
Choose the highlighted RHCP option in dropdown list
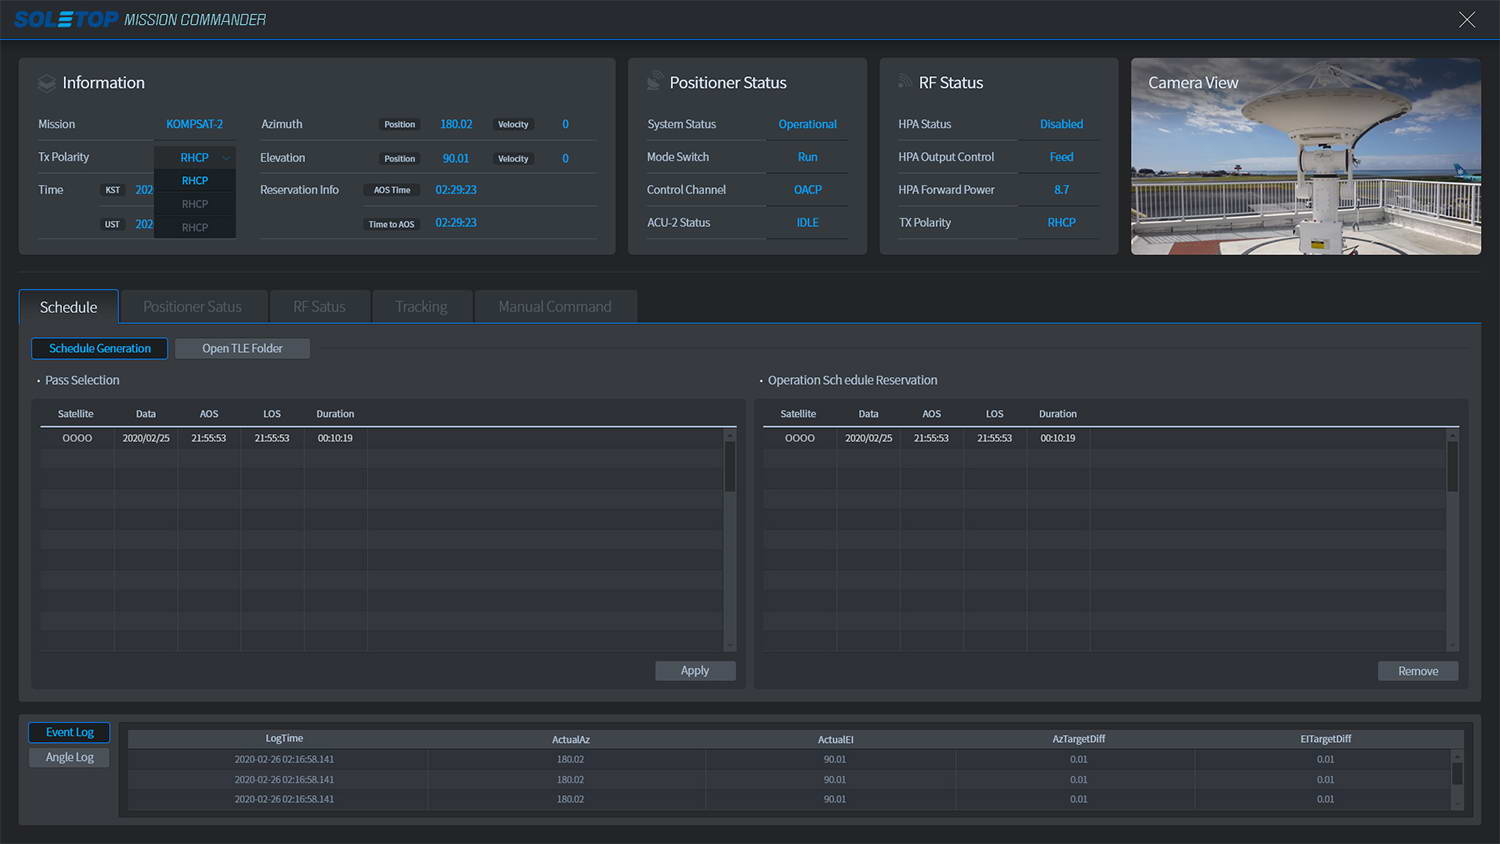pyautogui.click(x=195, y=181)
